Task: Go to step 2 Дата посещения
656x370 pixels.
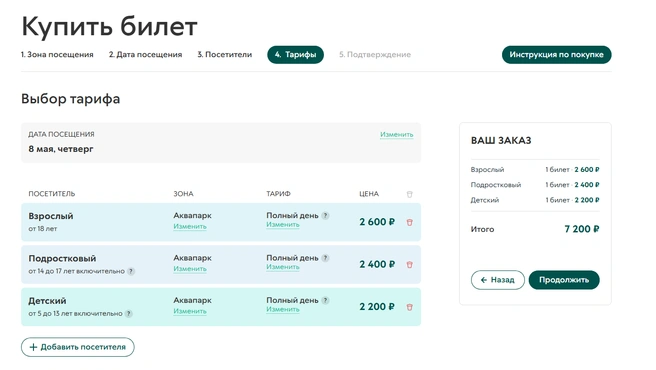Action: [146, 54]
